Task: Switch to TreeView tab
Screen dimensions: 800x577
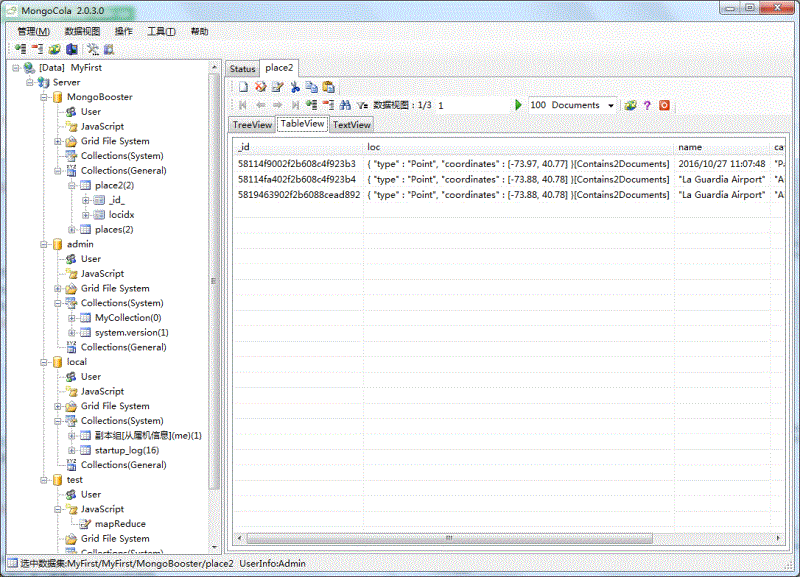Action: 252,125
